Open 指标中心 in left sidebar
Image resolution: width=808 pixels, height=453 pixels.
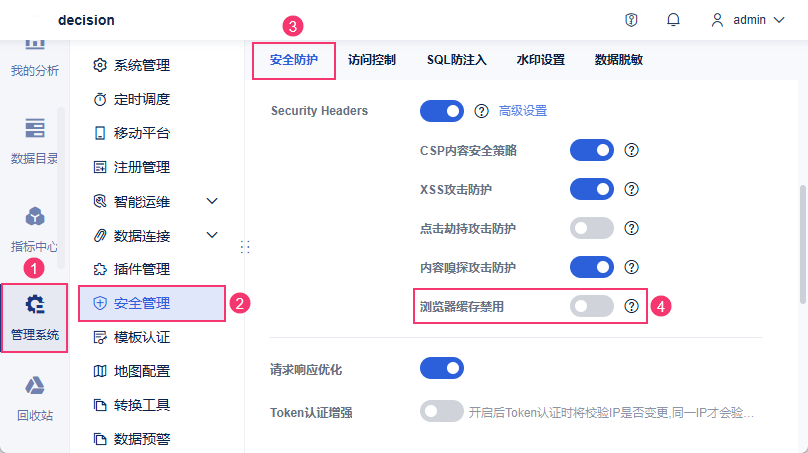(x=35, y=229)
